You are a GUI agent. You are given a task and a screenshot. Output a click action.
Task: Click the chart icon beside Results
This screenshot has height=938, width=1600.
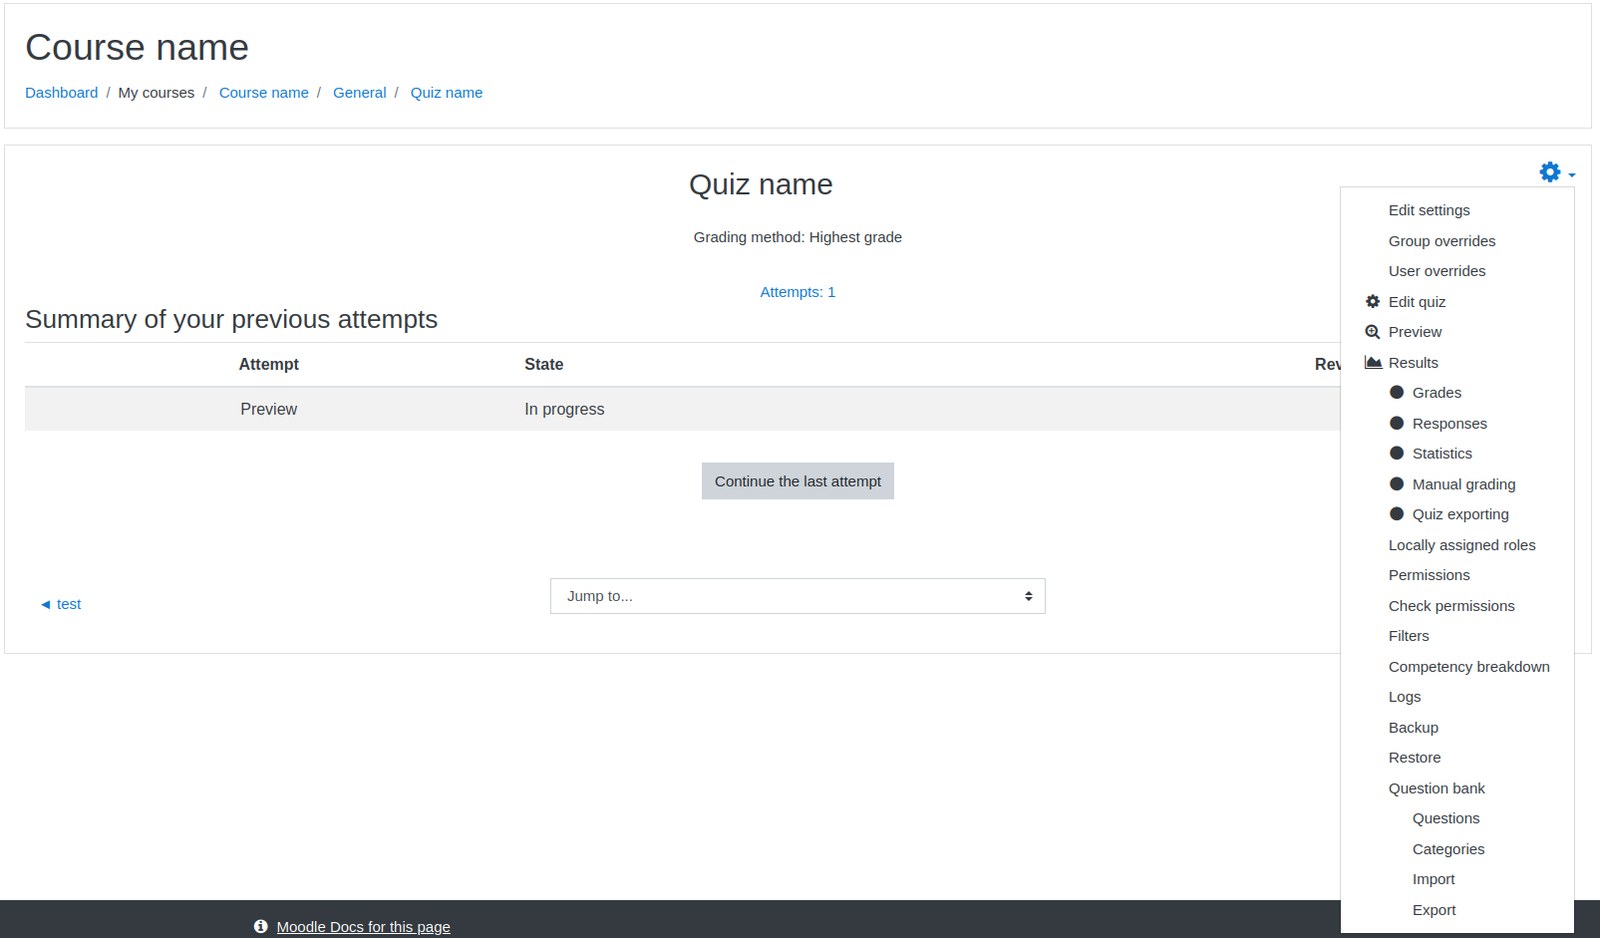pyautogui.click(x=1373, y=362)
